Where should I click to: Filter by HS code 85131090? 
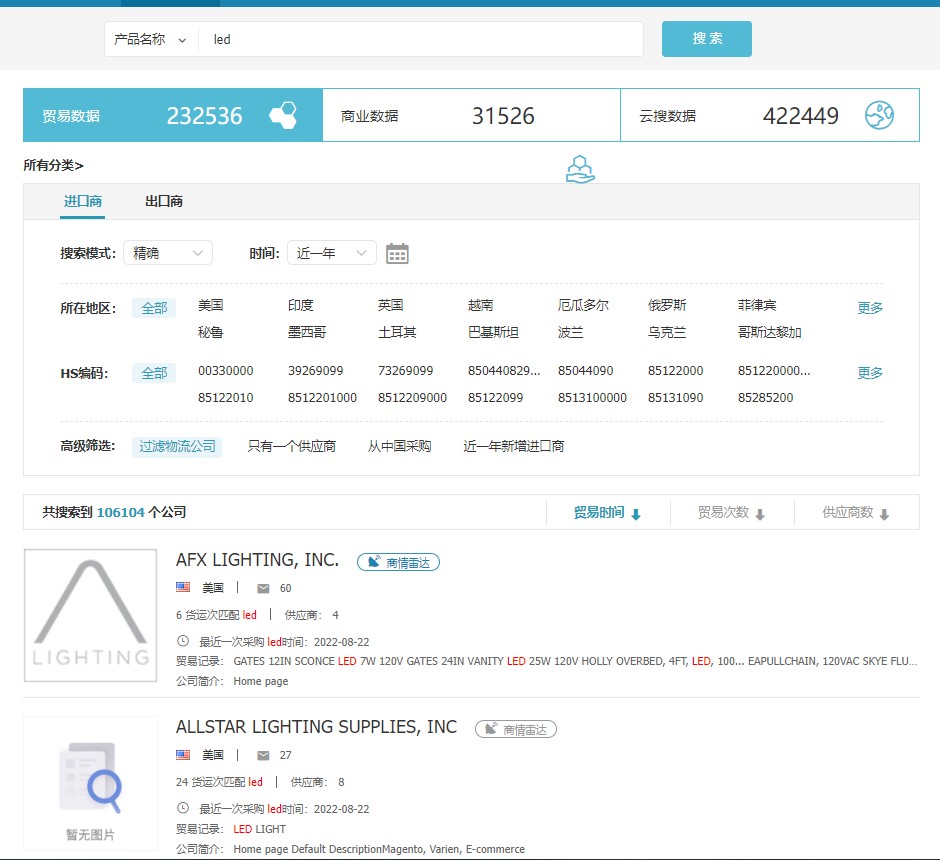pyautogui.click(x=676, y=398)
